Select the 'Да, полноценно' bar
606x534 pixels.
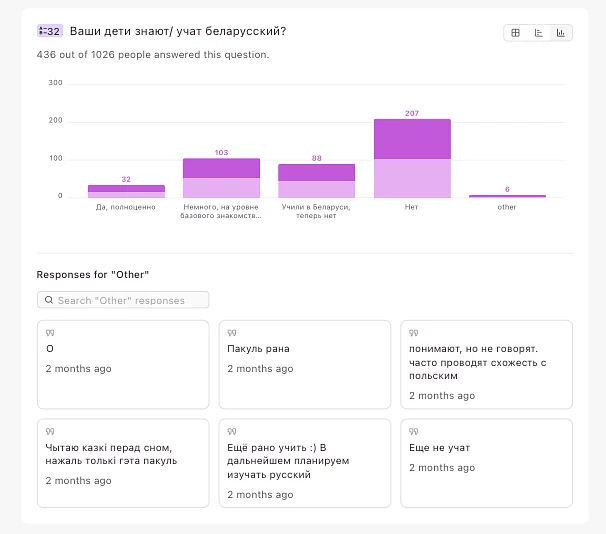point(126,190)
